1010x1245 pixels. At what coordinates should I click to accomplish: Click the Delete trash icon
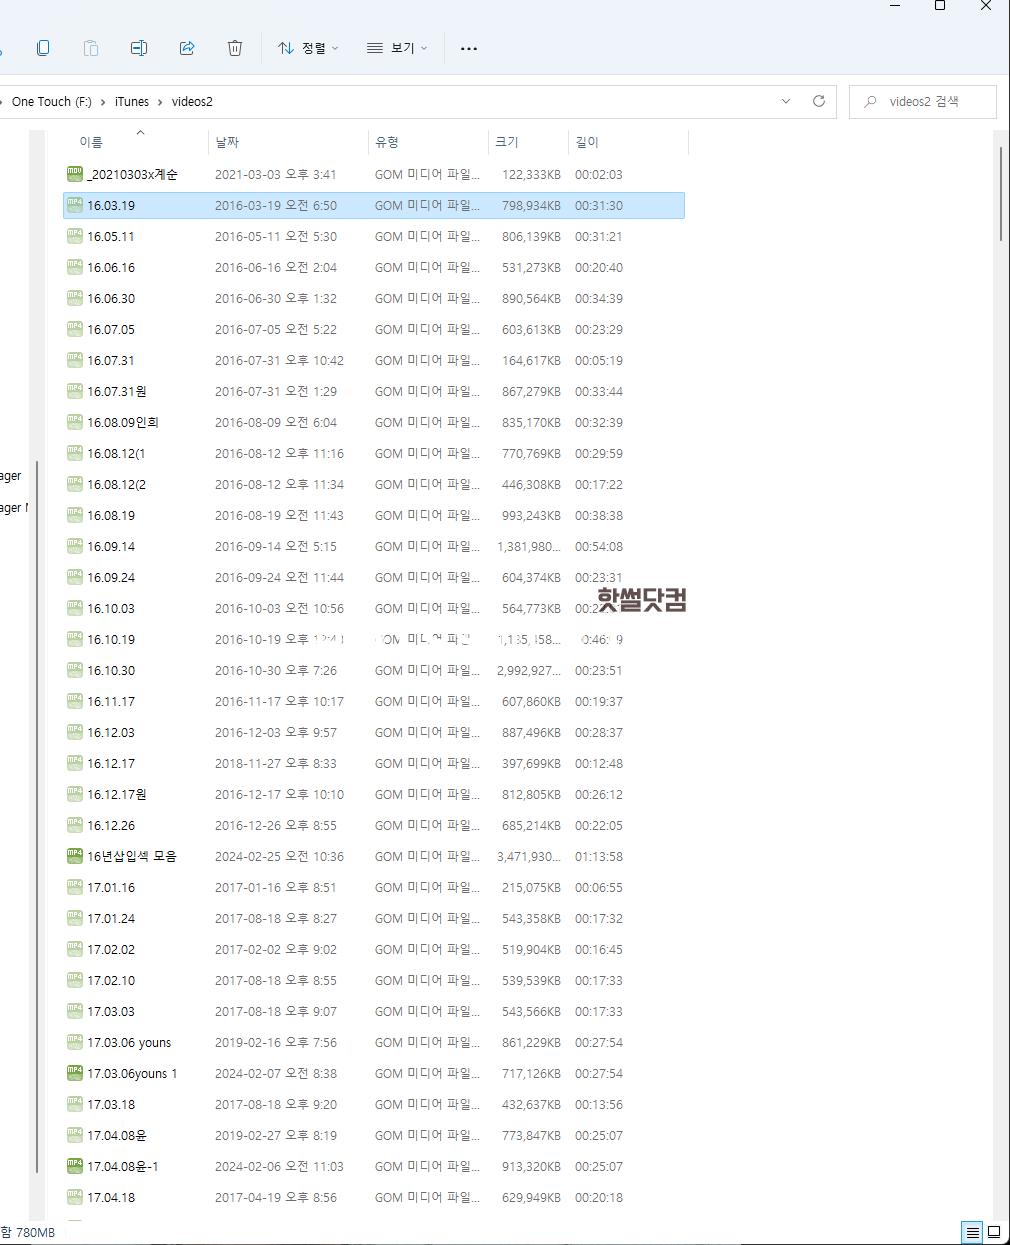[235, 48]
